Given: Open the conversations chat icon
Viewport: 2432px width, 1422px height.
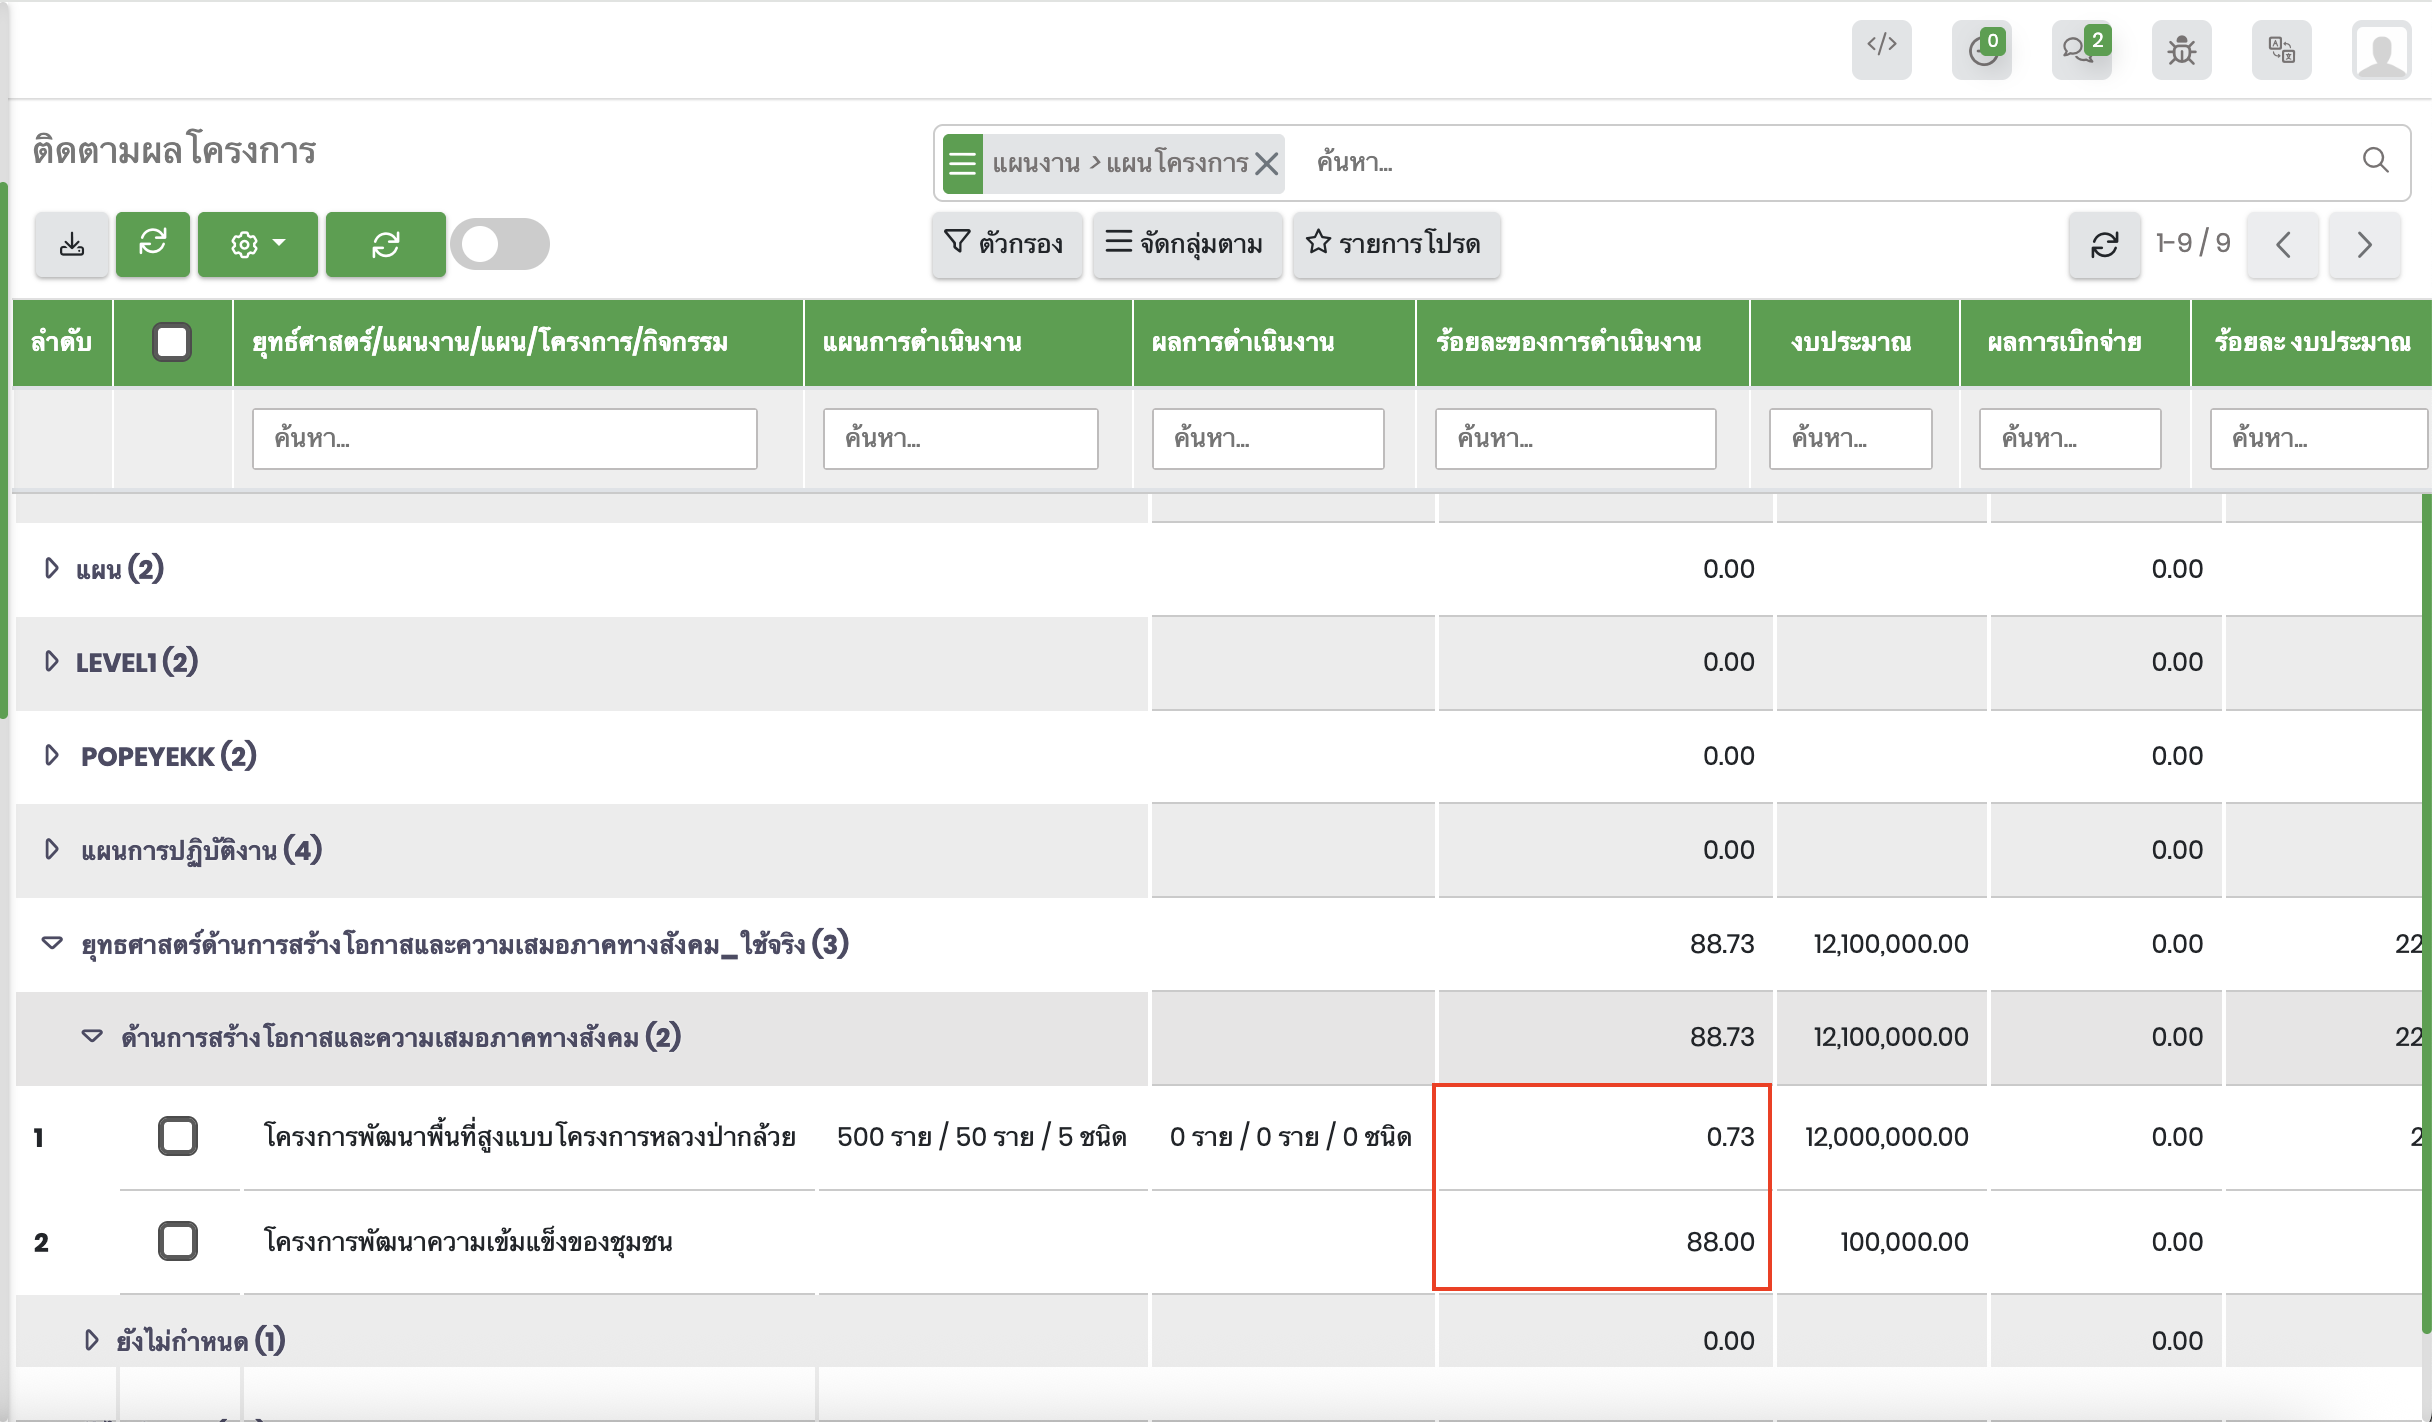Looking at the screenshot, I should point(2080,49).
